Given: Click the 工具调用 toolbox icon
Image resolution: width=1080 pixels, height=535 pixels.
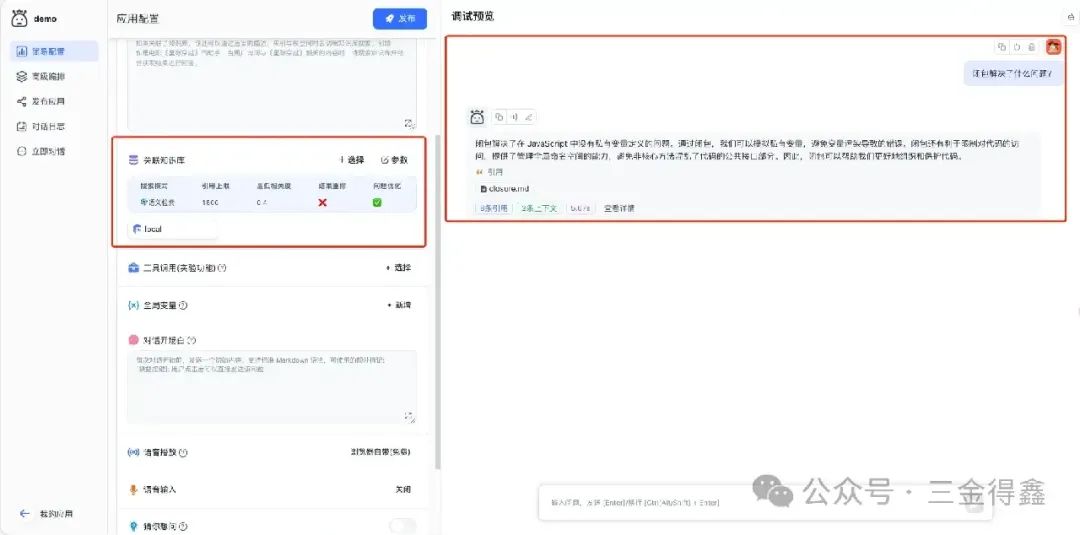Looking at the screenshot, I should click(x=134, y=267).
